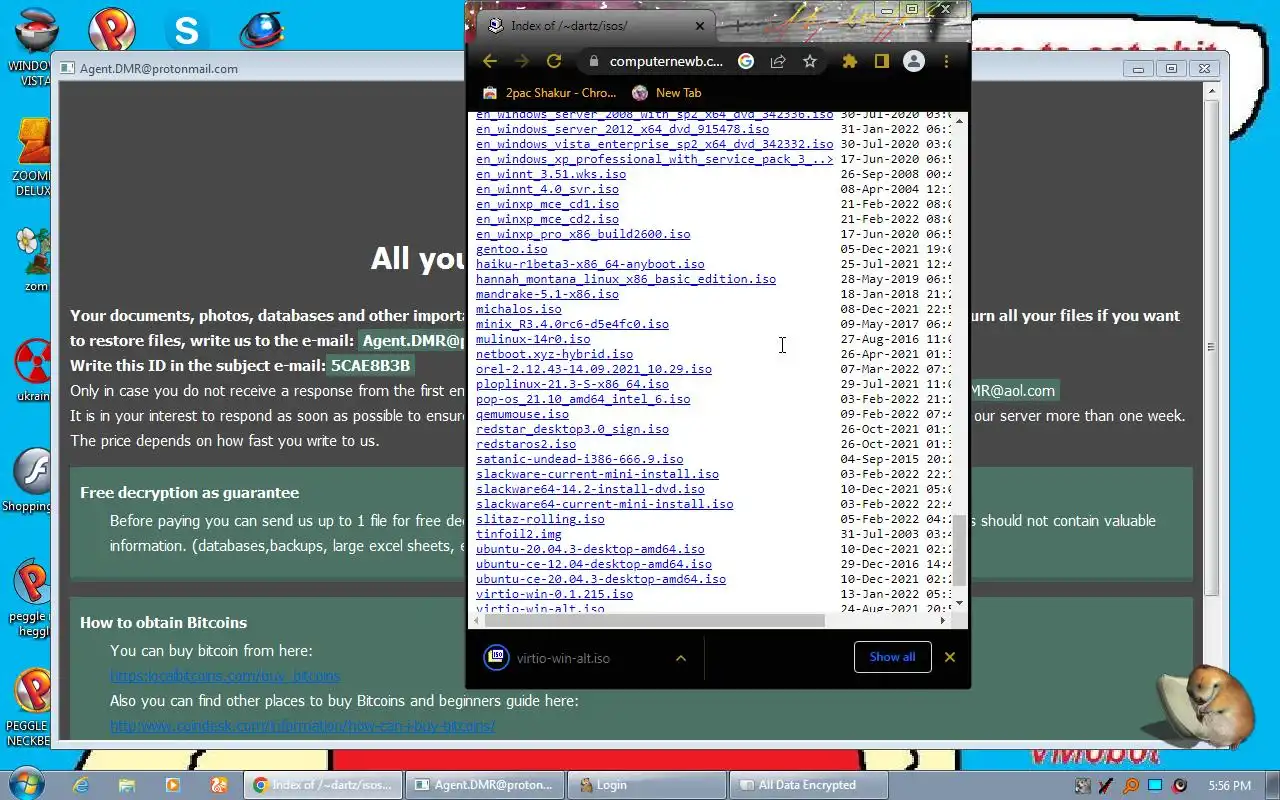Open the hannah_montana_linux_x86_basic_edition.iso link
Screen dimensions: 1280x800
tap(626, 279)
